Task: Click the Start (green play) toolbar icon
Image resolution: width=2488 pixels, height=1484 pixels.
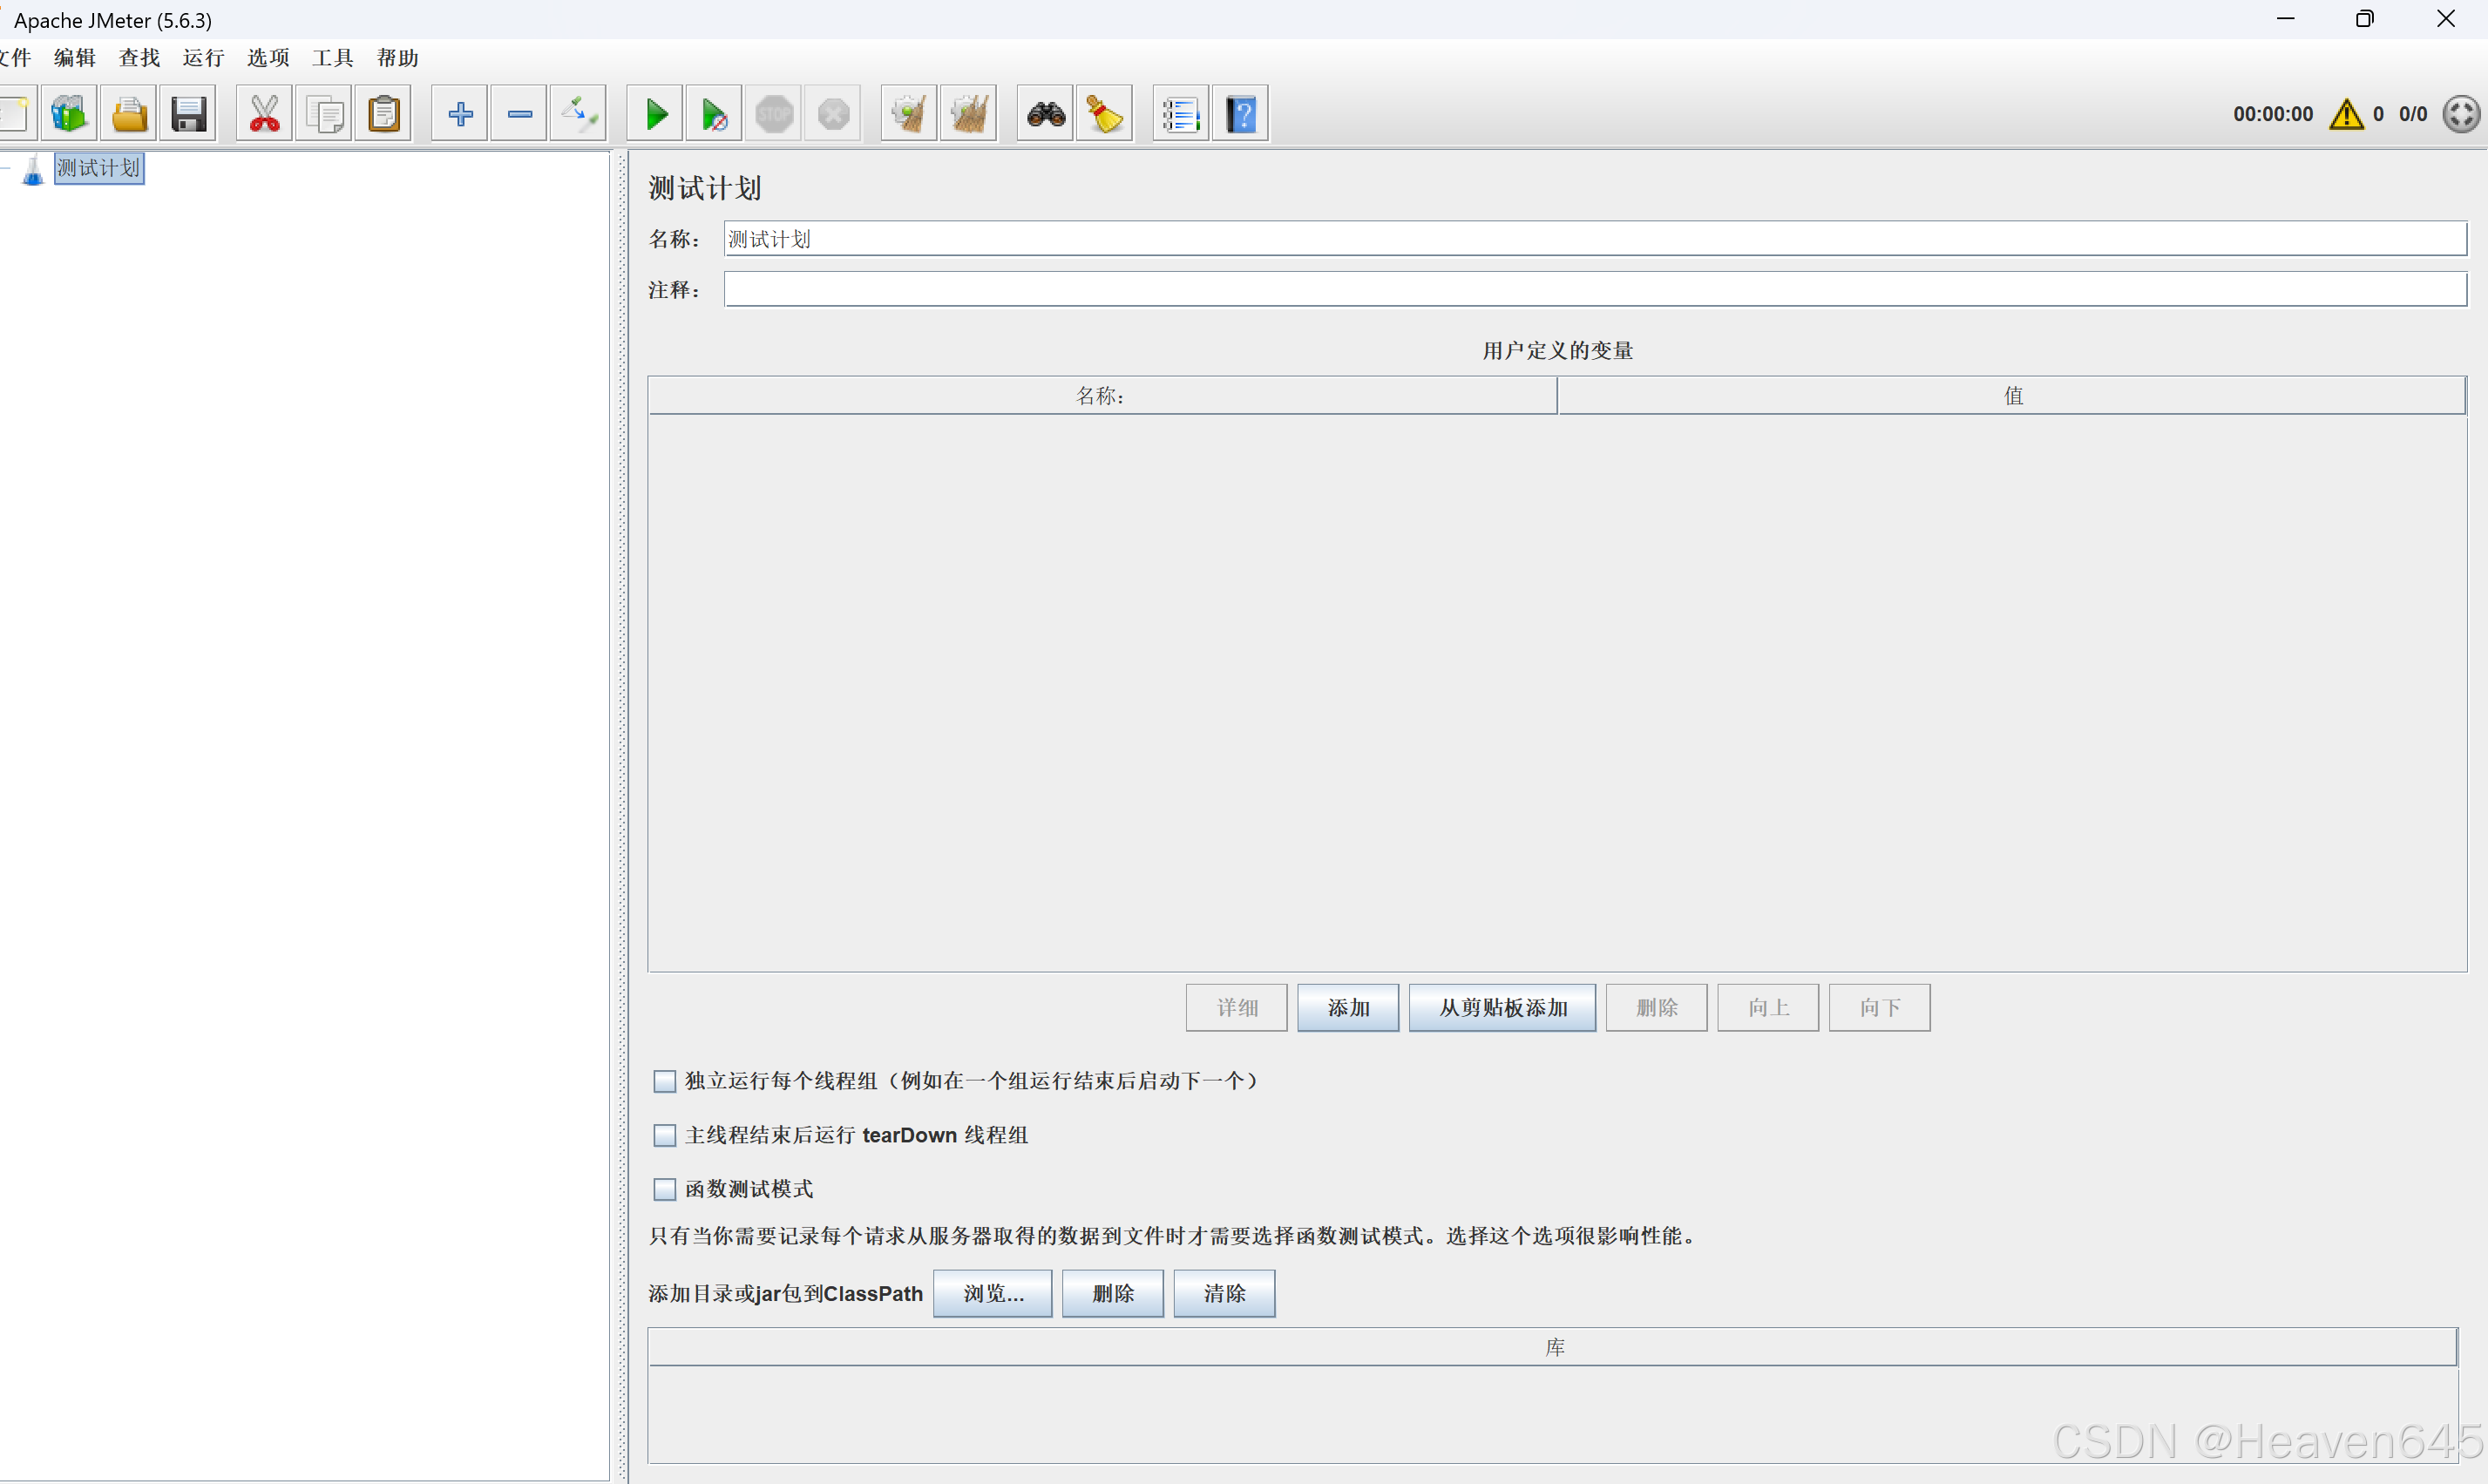Action: (x=656, y=115)
